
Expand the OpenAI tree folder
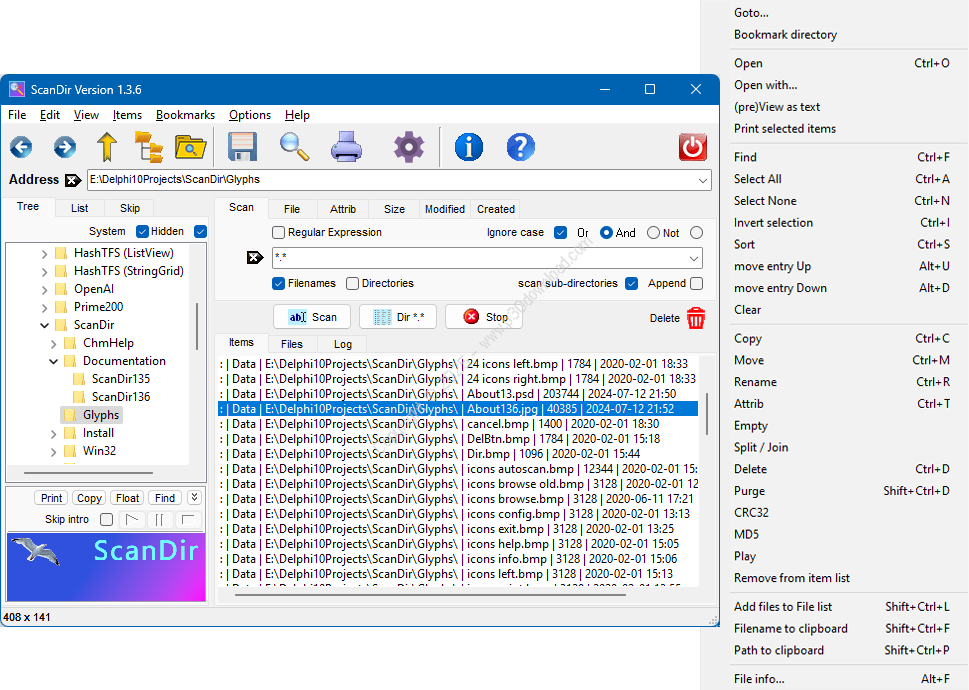click(x=44, y=289)
